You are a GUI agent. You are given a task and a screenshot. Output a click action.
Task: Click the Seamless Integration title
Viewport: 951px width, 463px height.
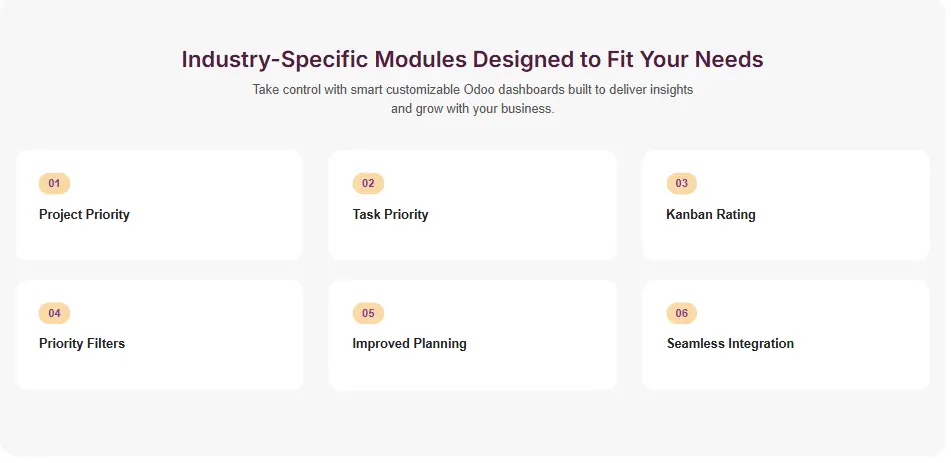[x=730, y=344]
